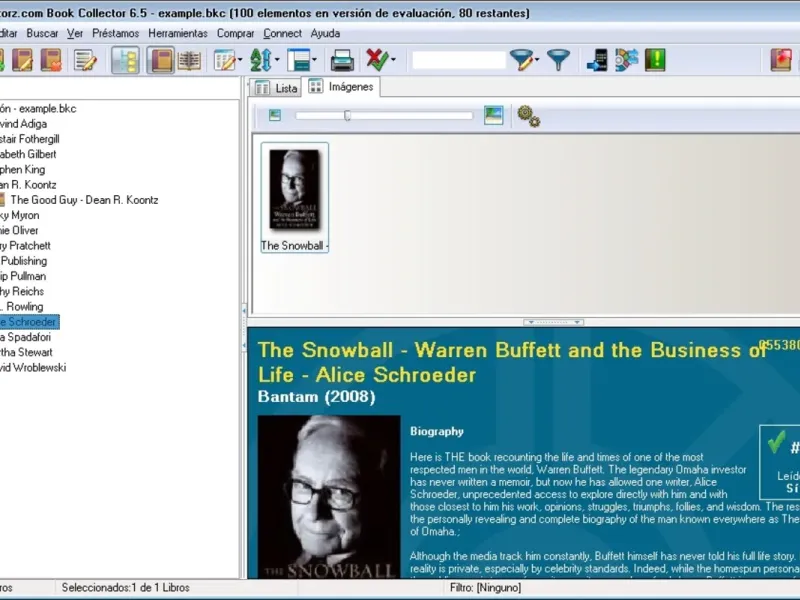Open the Préstamos menu

(x=115, y=34)
